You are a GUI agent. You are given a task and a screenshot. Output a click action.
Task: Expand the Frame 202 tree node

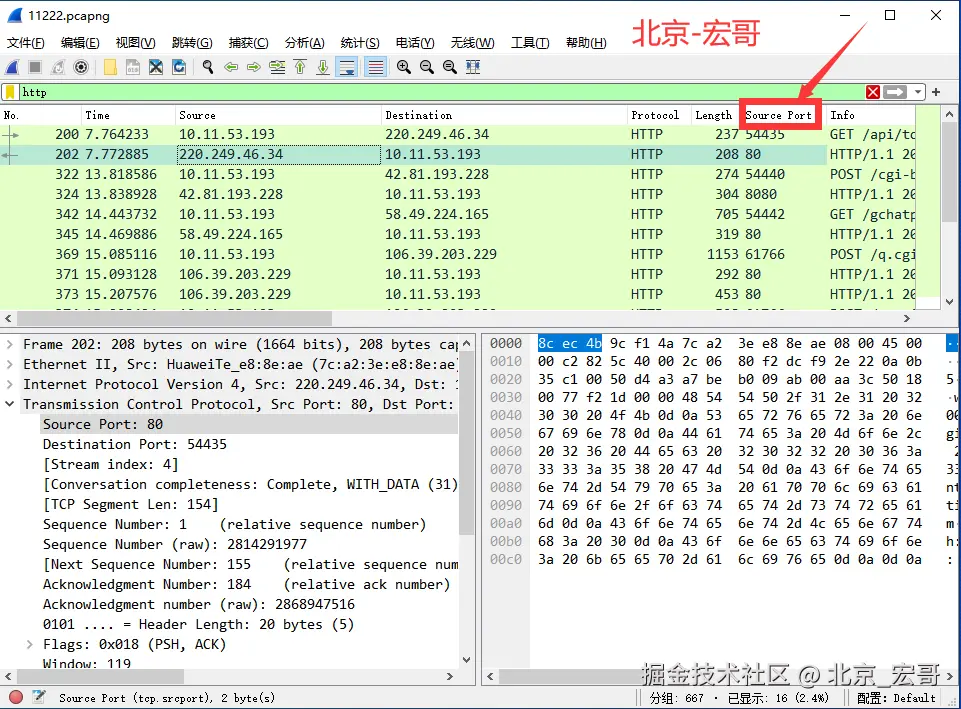pos(10,344)
